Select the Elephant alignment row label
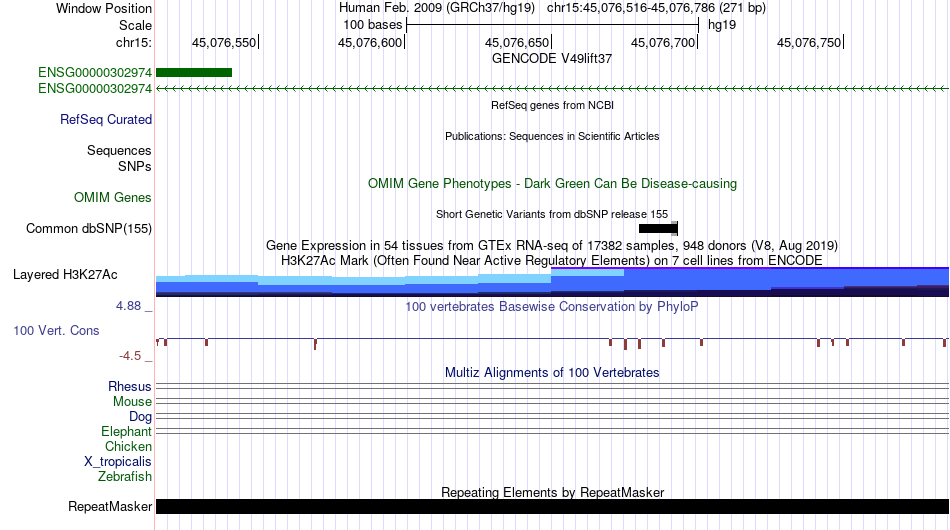 point(126,431)
